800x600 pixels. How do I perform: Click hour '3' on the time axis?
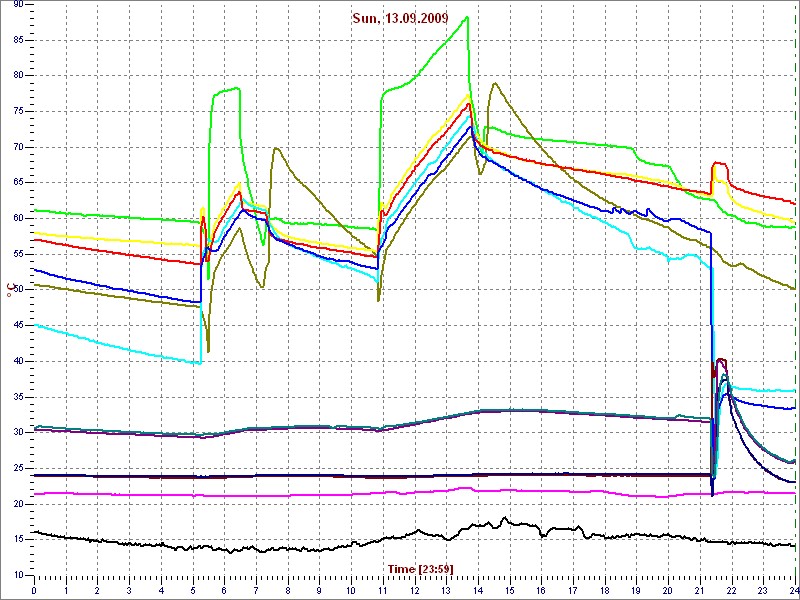[129, 591]
